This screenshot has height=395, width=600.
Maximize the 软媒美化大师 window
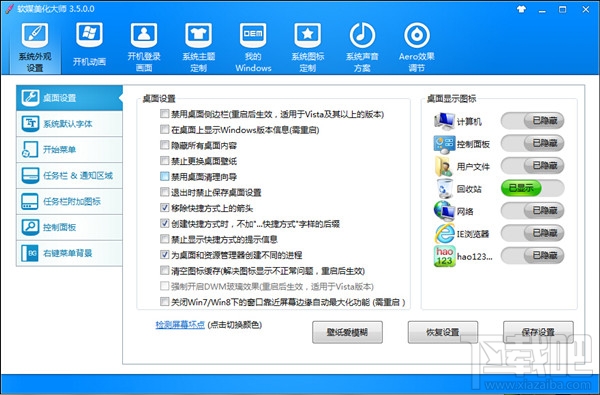coord(562,10)
